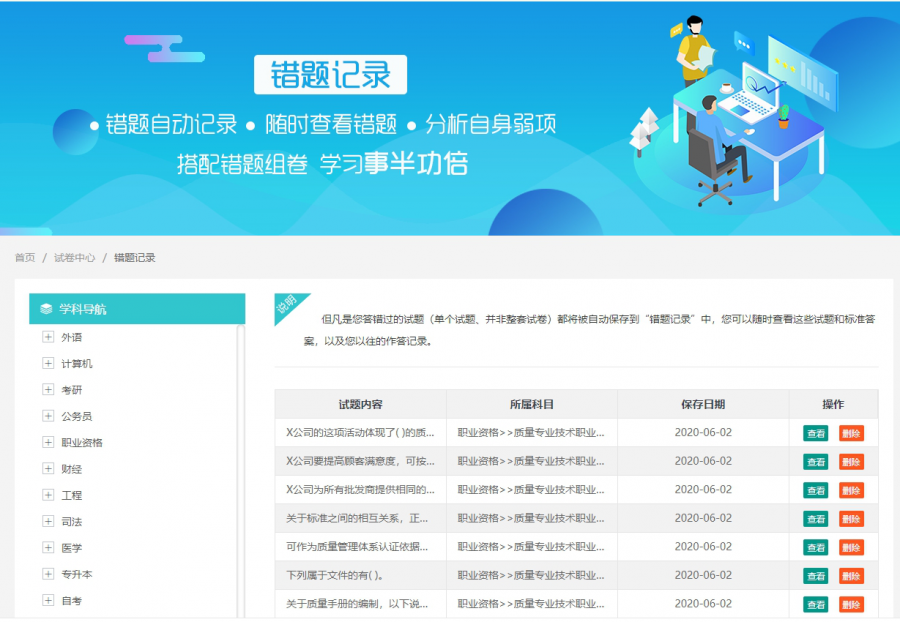This screenshot has height=622, width=900.
Task: Click the 错题记录 banner title
Action: 329,75
